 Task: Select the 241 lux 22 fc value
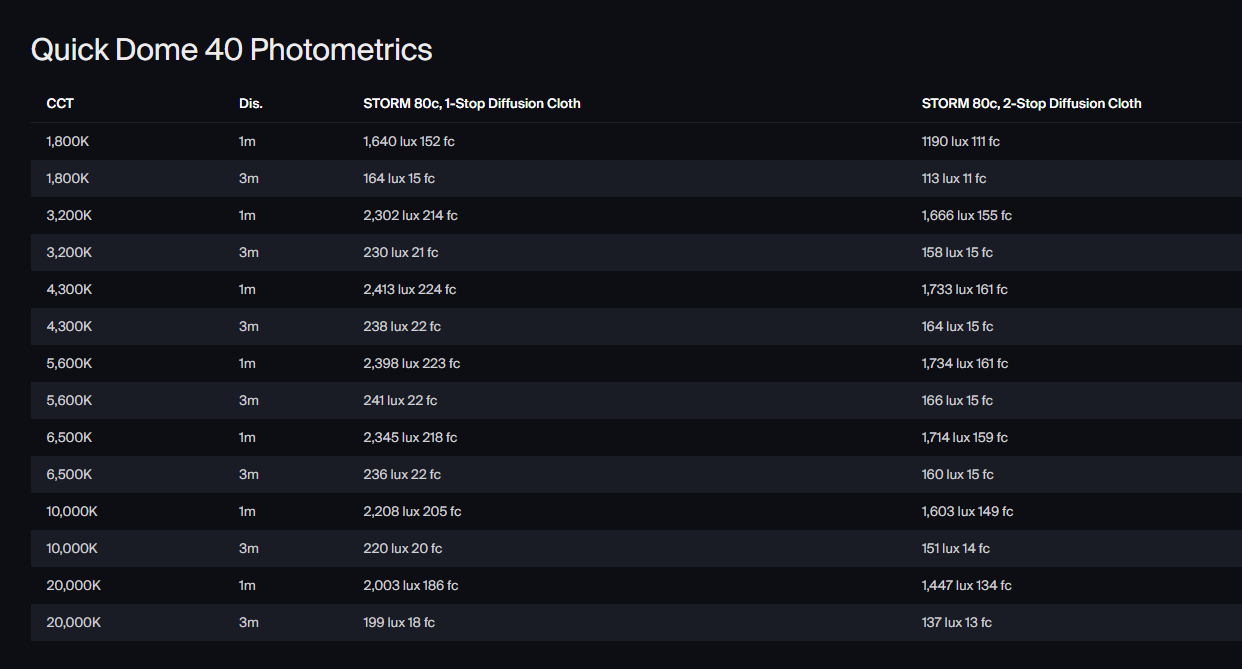pos(400,401)
